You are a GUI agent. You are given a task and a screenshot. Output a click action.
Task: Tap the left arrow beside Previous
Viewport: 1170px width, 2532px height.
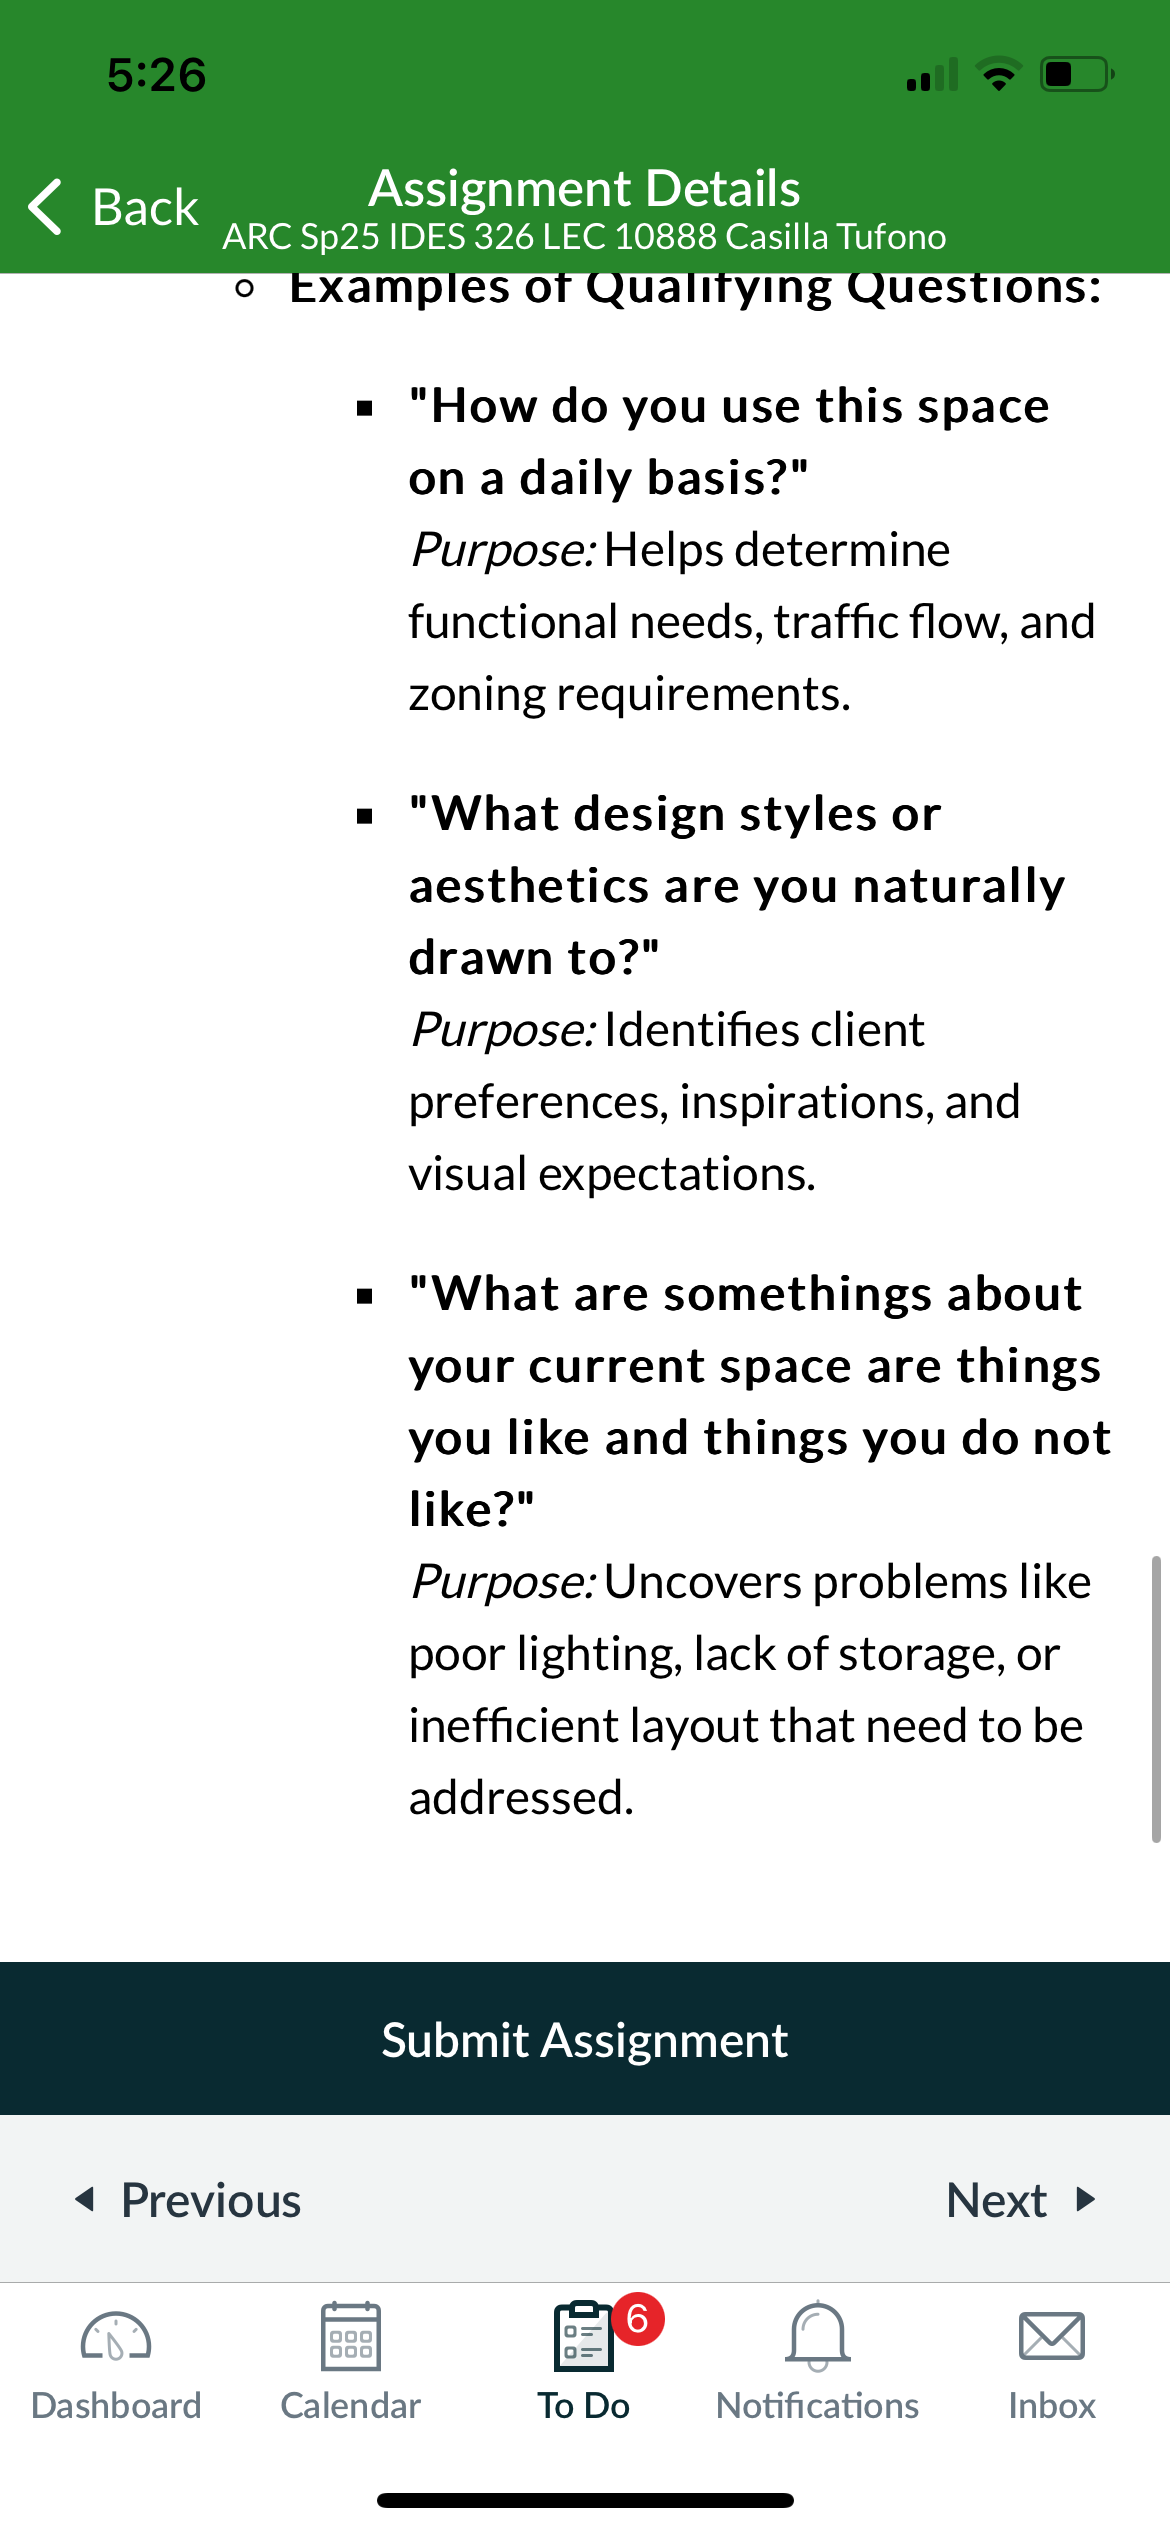click(x=85, y=2199)
